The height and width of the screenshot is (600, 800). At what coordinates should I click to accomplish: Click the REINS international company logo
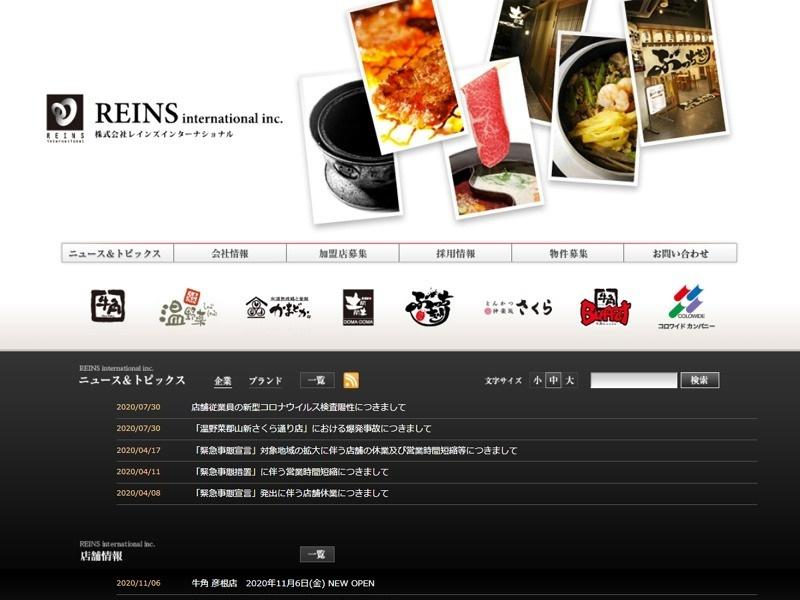click(164, 118)
